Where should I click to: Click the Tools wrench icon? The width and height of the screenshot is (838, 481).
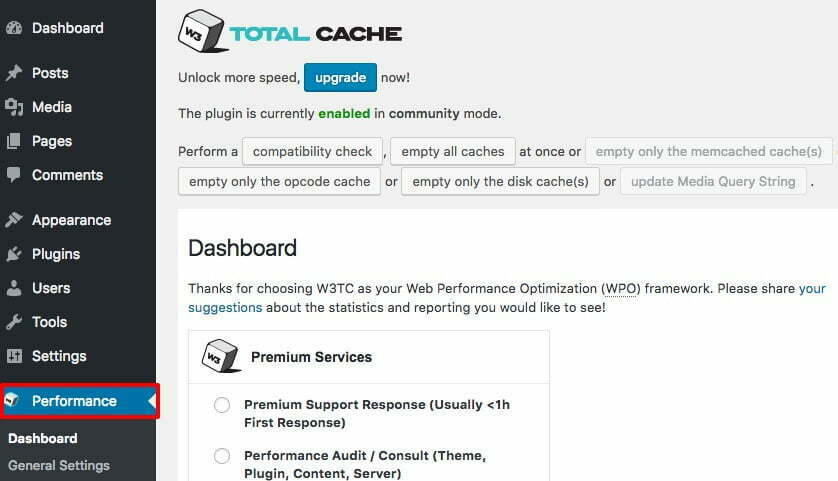pyautogui.click(x=14, y=322)
